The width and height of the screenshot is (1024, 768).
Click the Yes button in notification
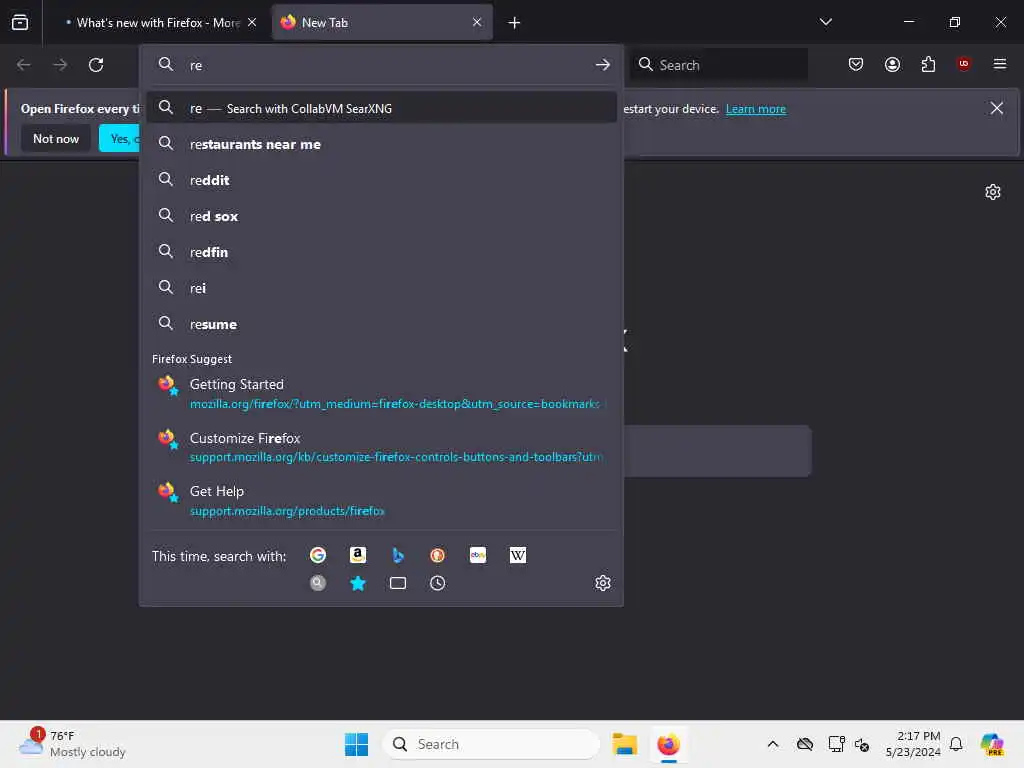(120, 138)
